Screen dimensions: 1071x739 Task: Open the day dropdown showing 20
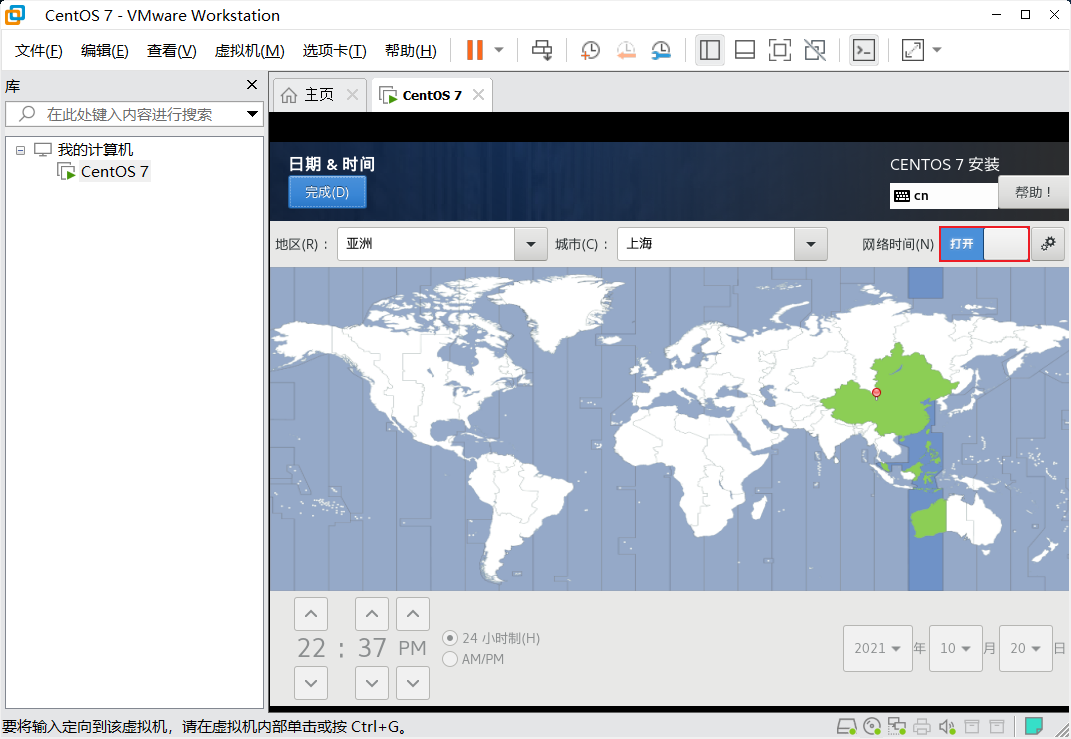(x=1025, y=648)
